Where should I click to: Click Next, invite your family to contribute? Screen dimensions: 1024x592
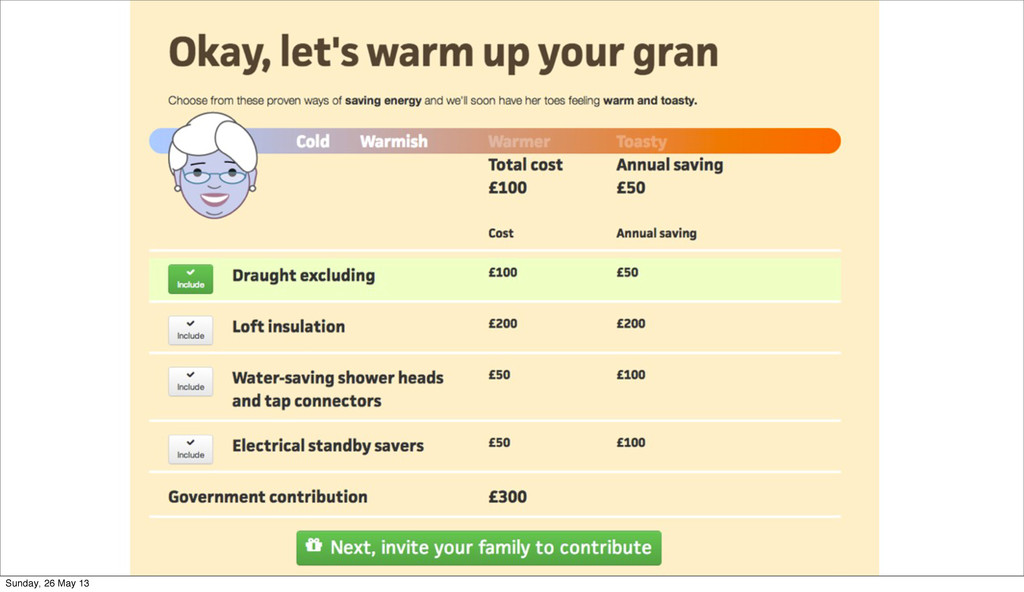coord(479,548)
